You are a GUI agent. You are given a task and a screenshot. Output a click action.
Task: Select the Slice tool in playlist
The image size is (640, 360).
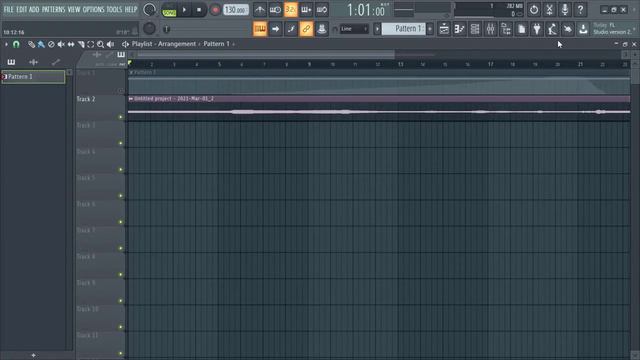(x=81, y=44)
